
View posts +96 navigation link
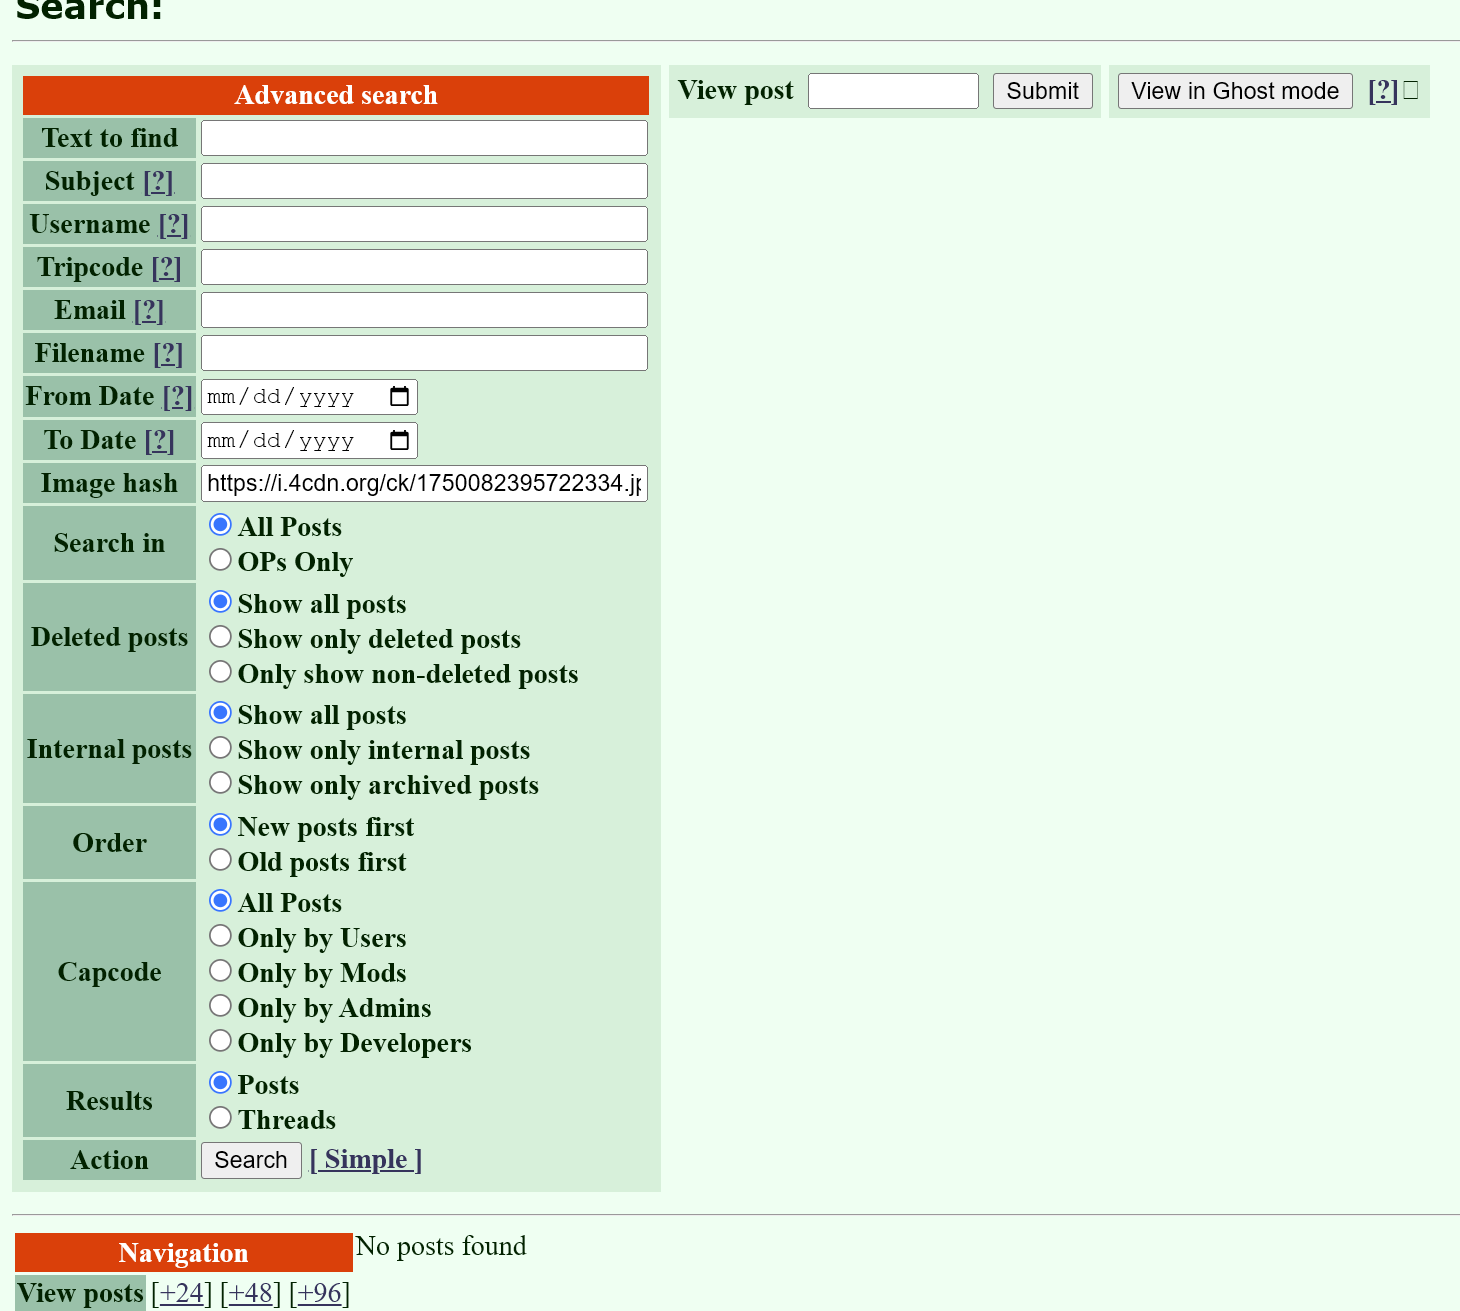coord(320,1293)
